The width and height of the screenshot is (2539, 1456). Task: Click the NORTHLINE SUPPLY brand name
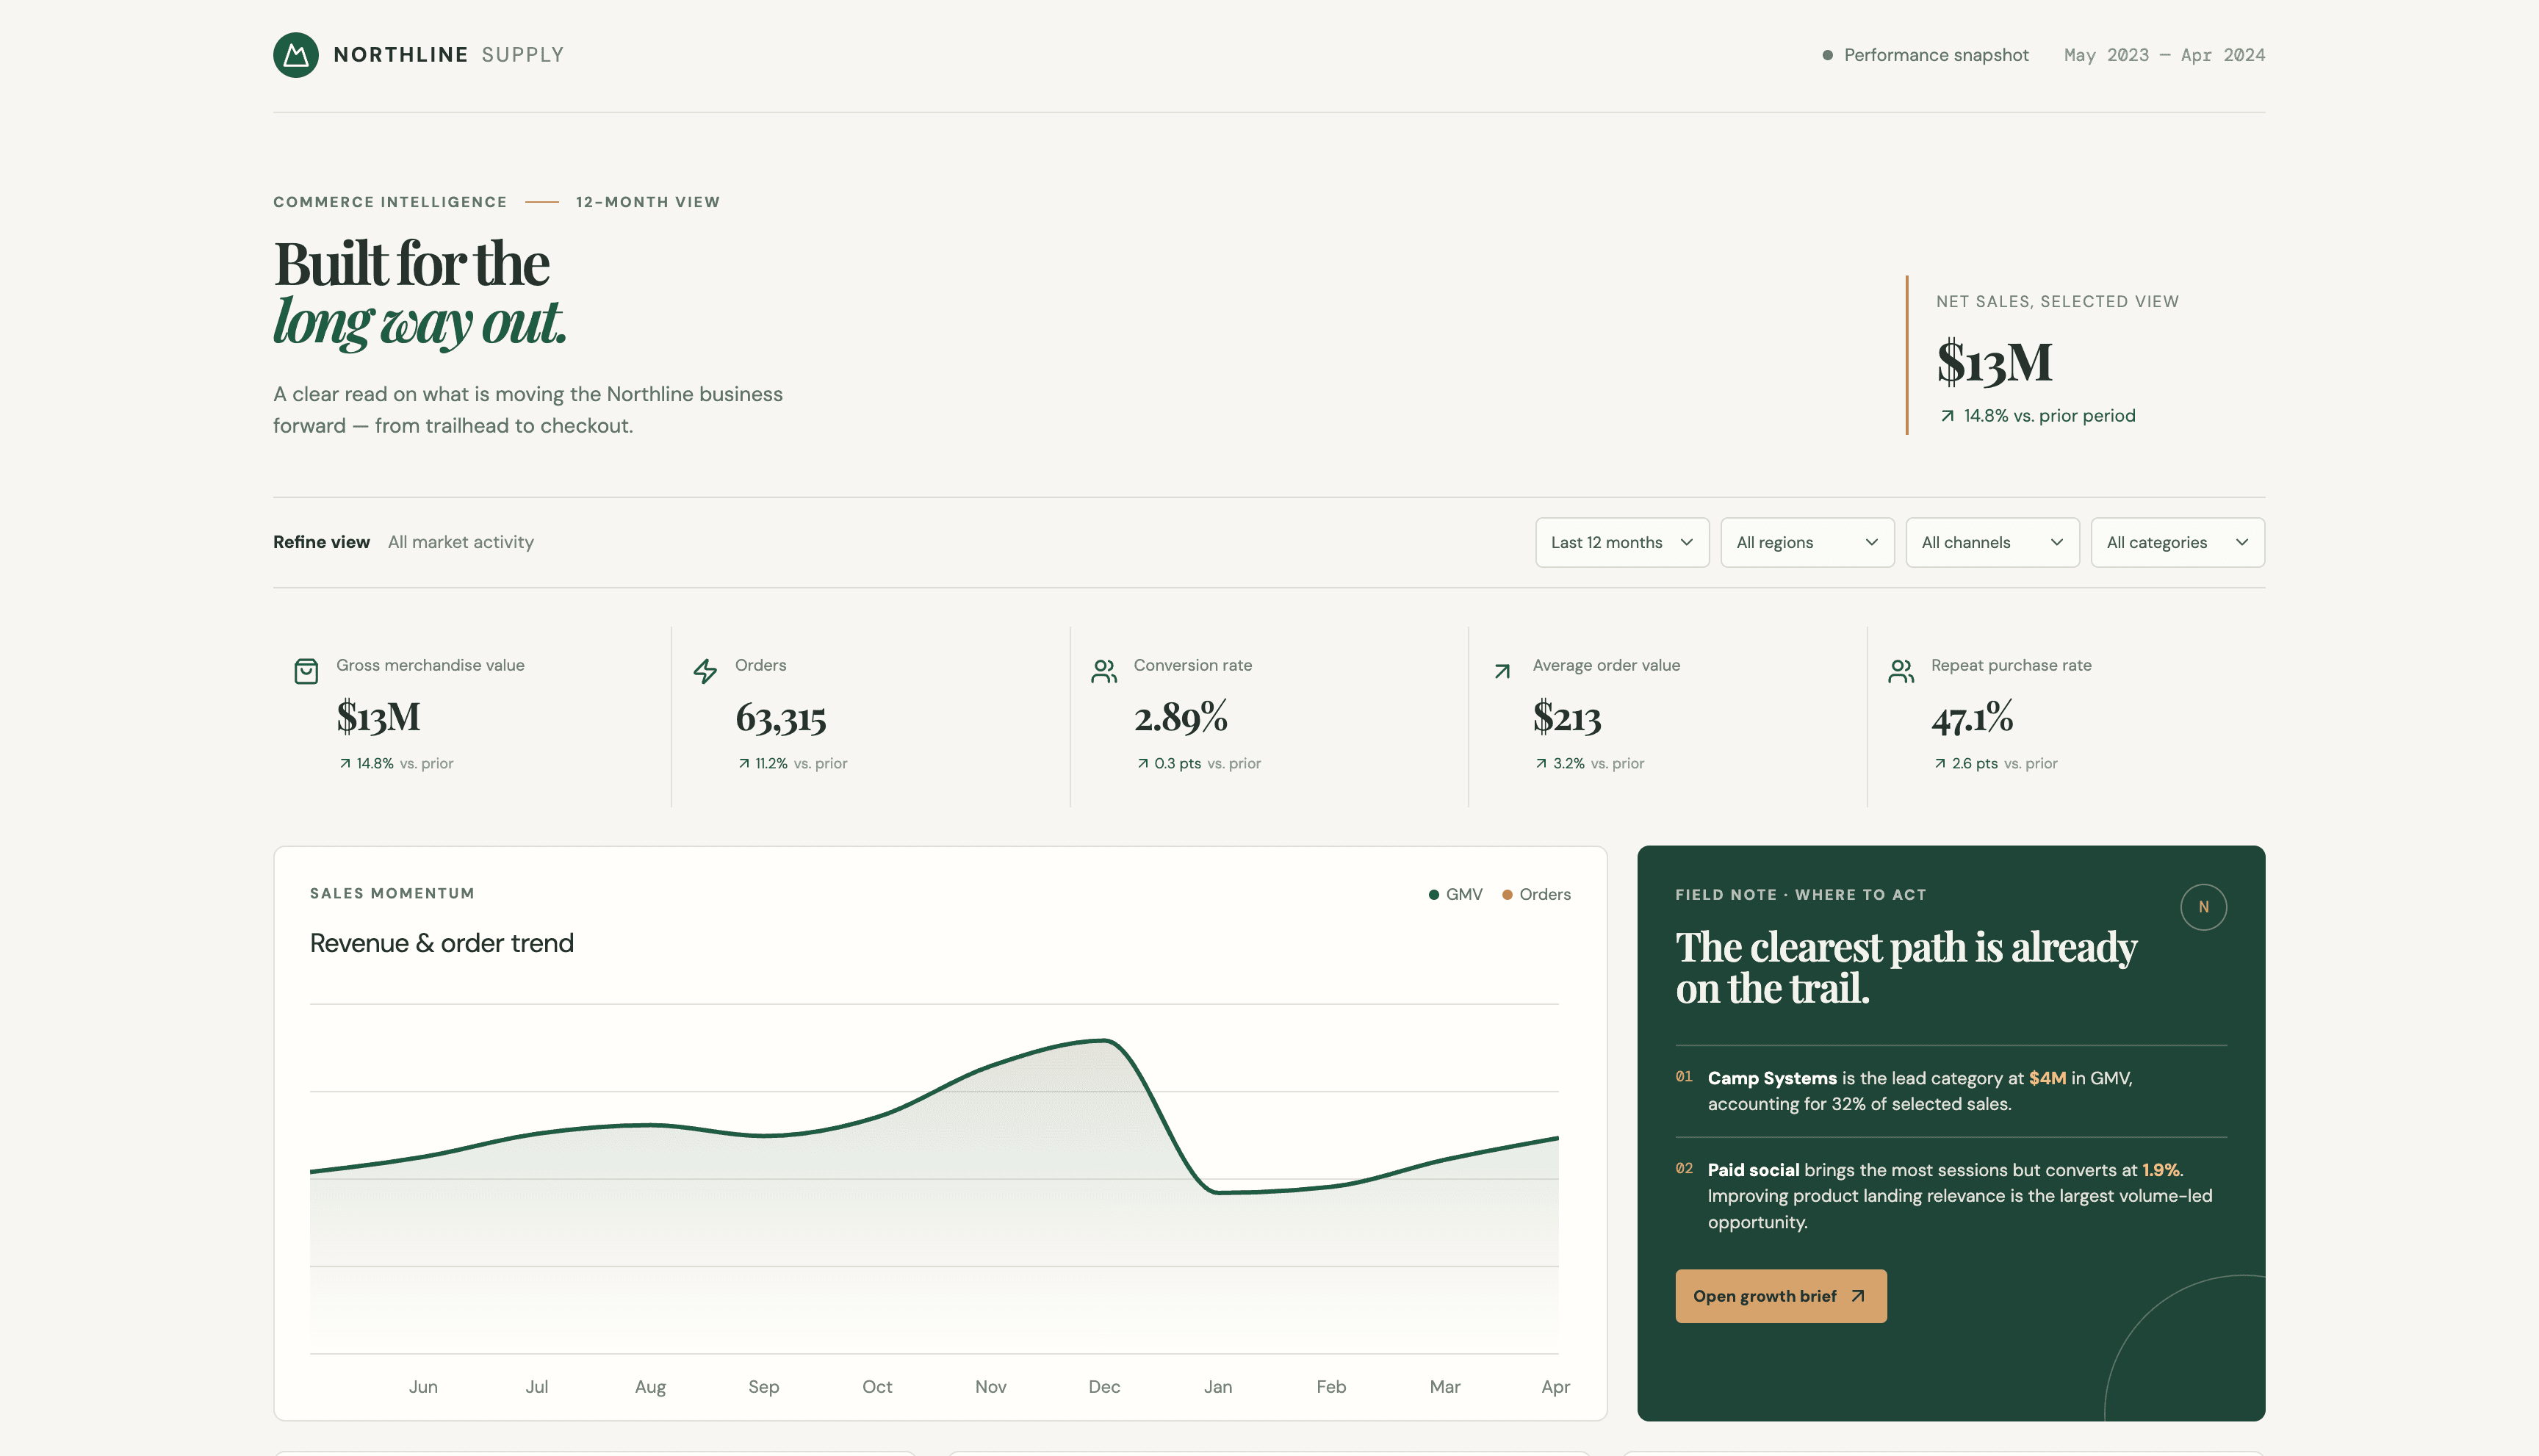point(448,55)
